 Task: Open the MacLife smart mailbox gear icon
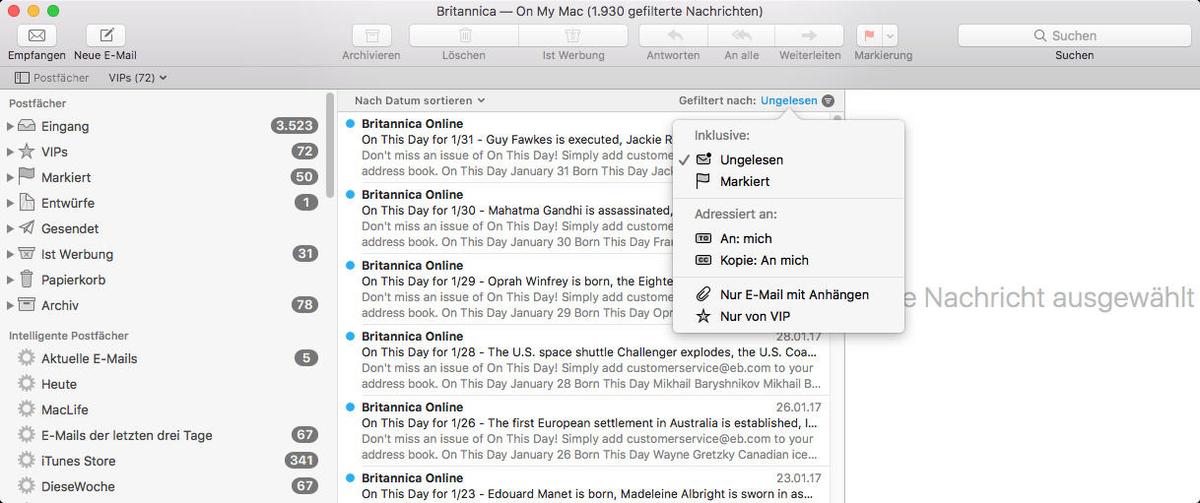tap(26, 409)
